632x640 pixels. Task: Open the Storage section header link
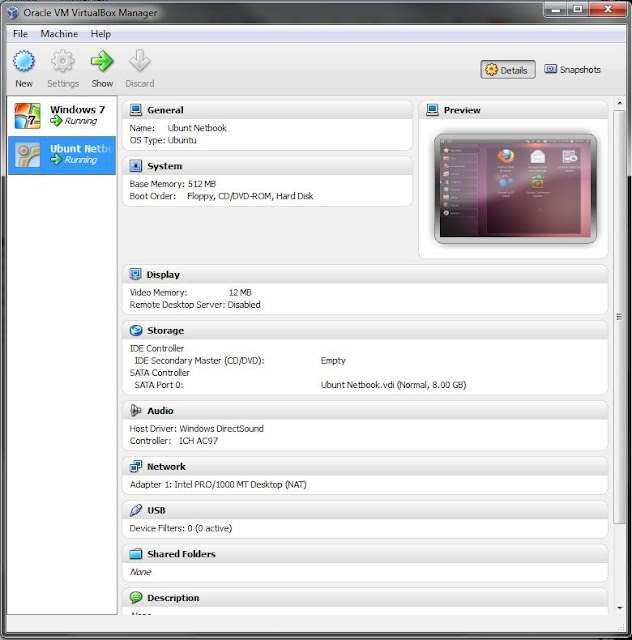165,331
